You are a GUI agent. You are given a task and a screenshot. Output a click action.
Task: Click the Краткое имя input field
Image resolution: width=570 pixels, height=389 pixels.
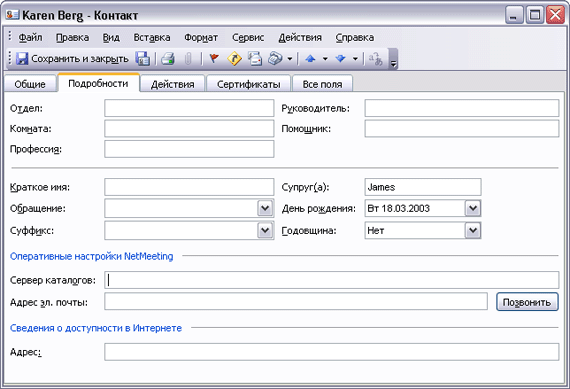189,187
